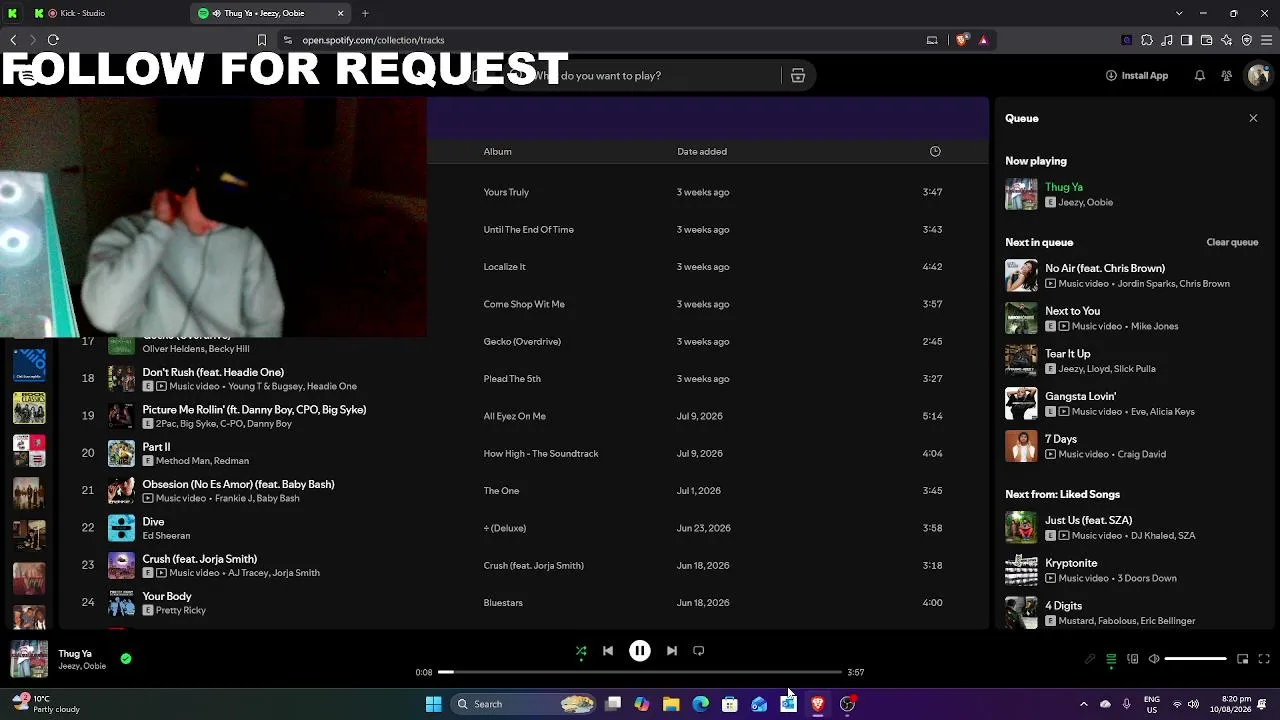Open the Windows Start menu
1280x720 pixels.
434,704
